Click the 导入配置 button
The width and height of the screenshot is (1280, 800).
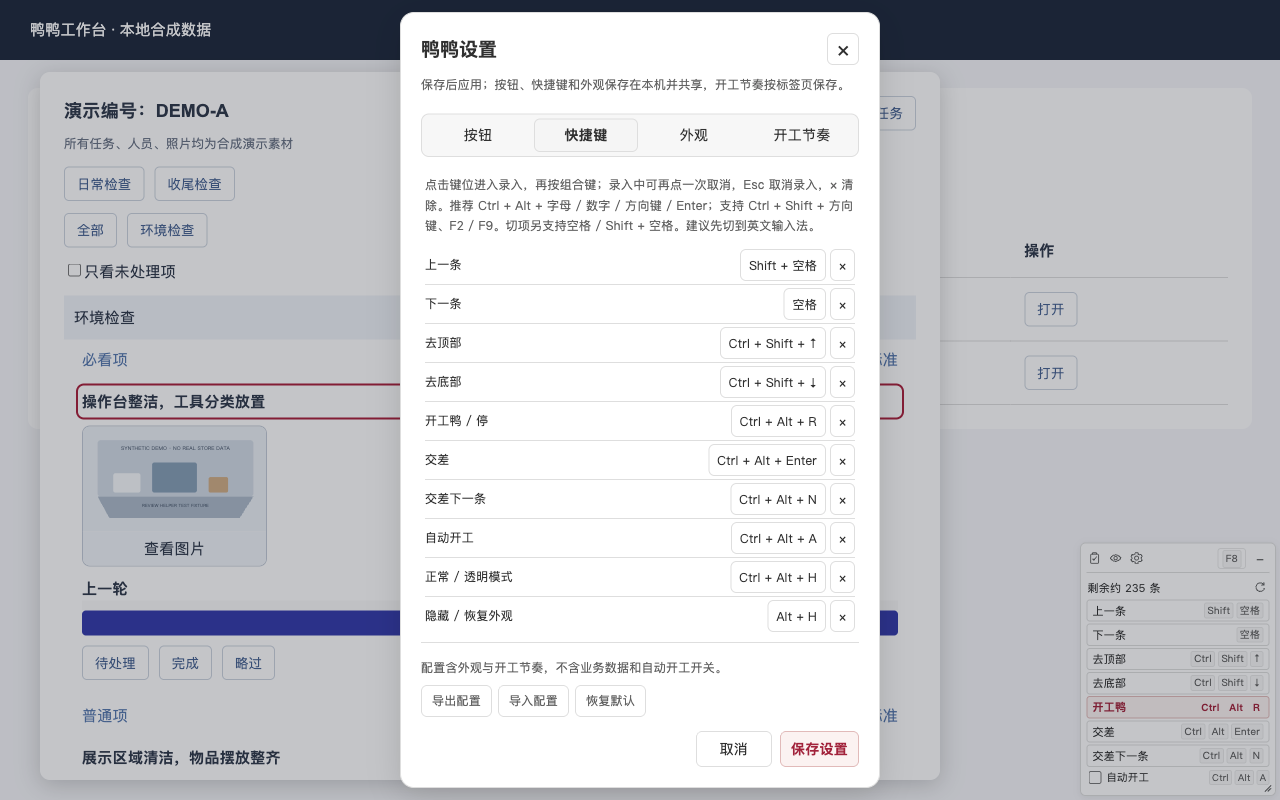533,701
